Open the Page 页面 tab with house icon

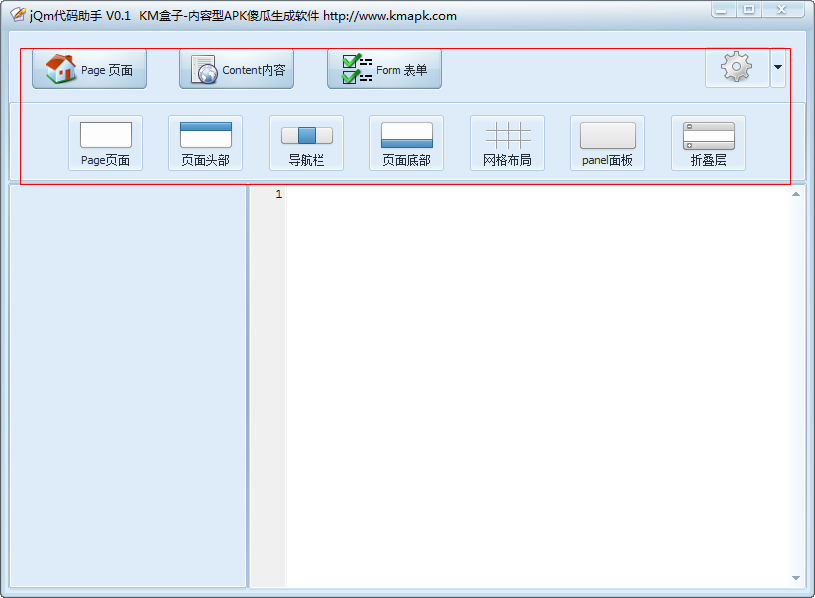point(89,69)
